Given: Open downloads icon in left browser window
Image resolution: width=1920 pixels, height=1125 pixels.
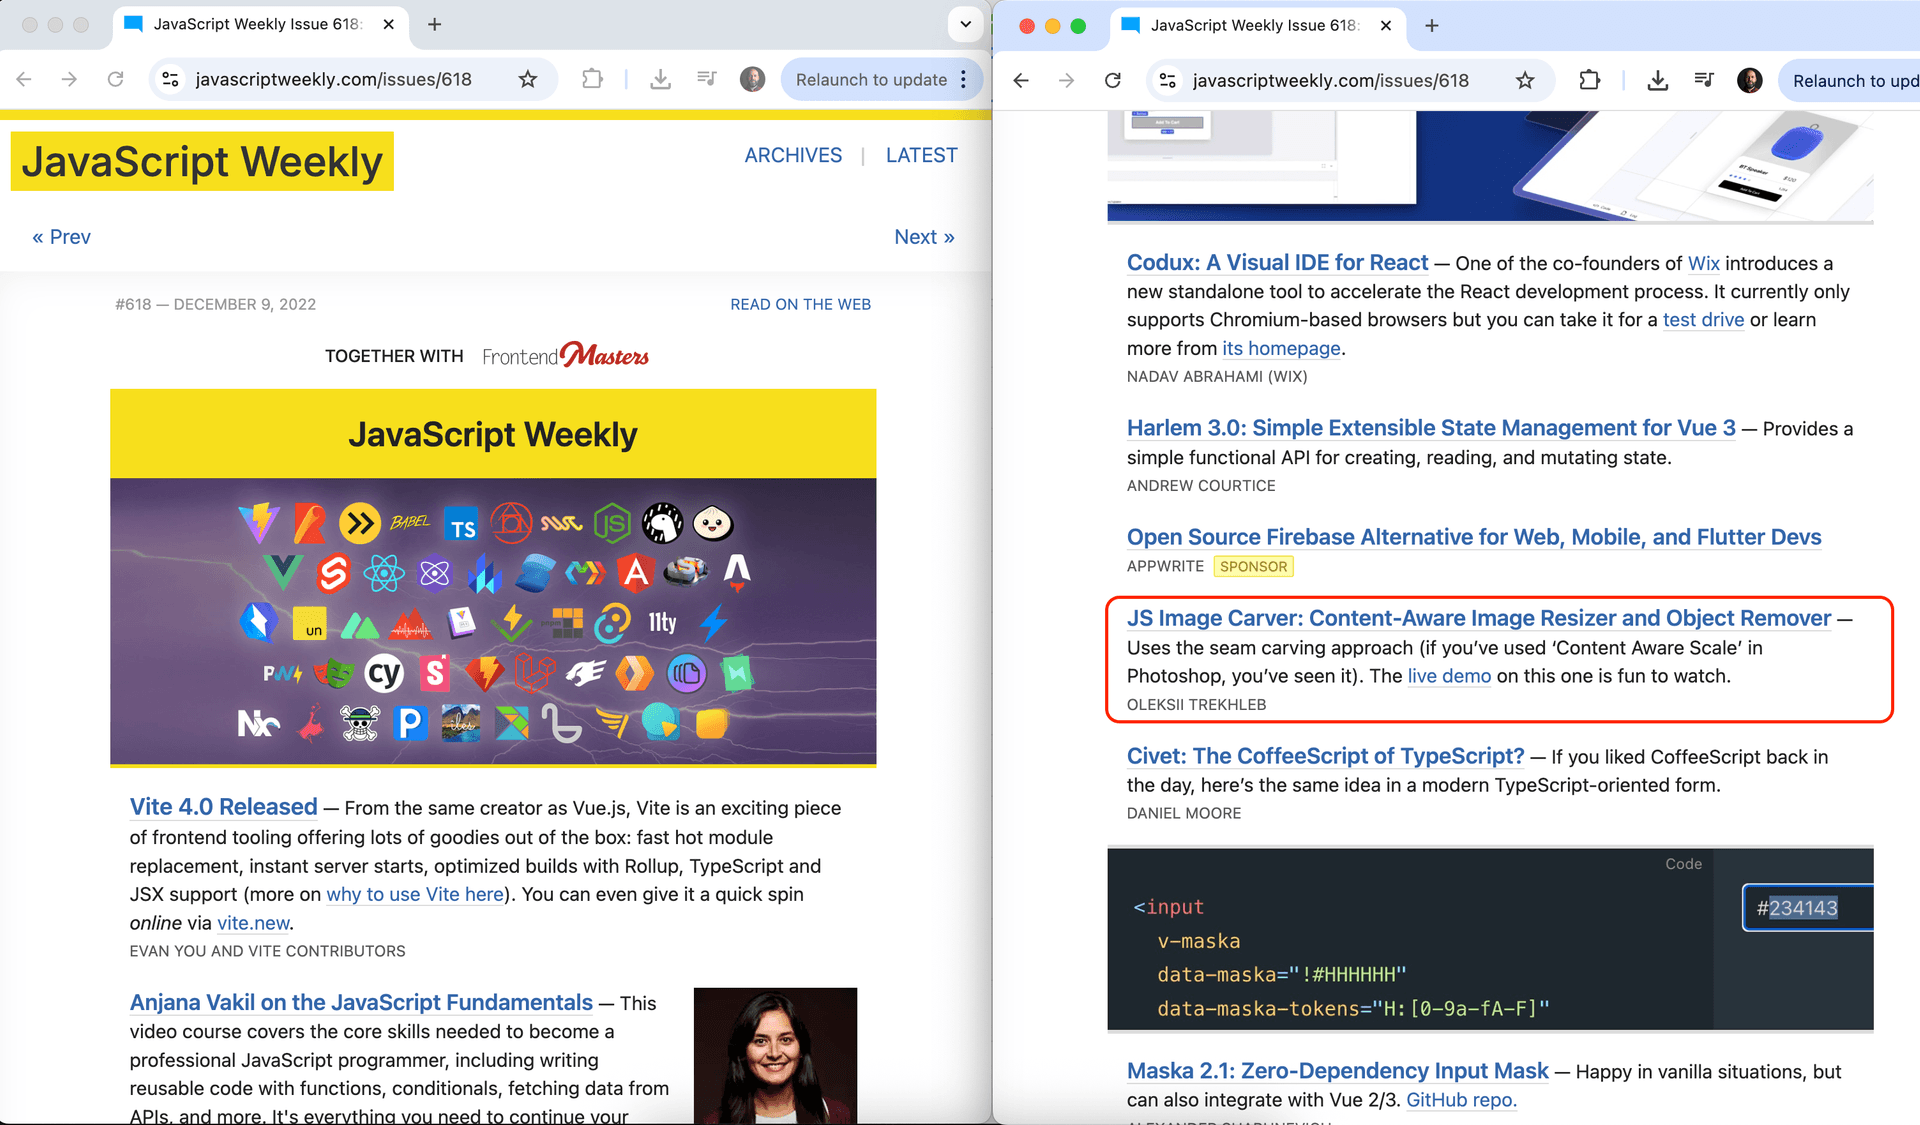Looking at the screenshot, I should pyautogui.click(x=660, y=79).
